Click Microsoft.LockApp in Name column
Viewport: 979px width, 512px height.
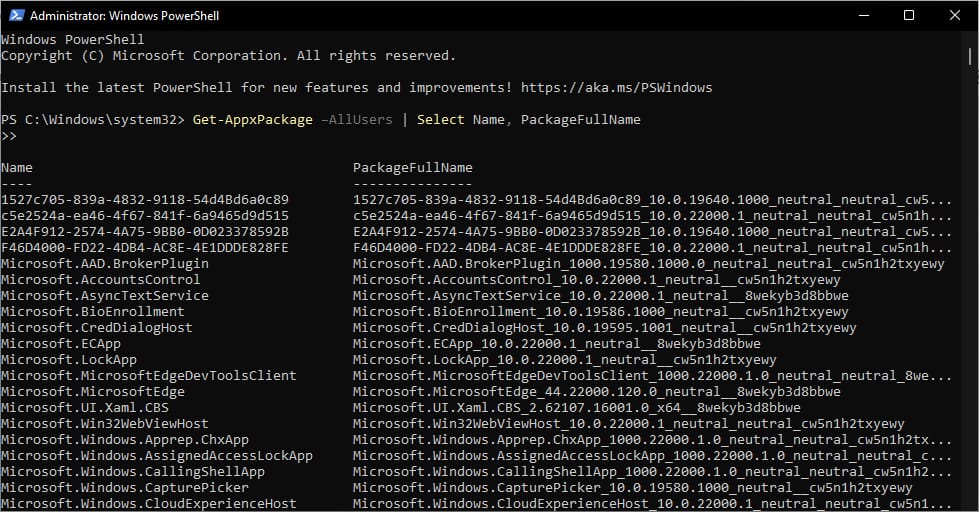tap(69, 360)
